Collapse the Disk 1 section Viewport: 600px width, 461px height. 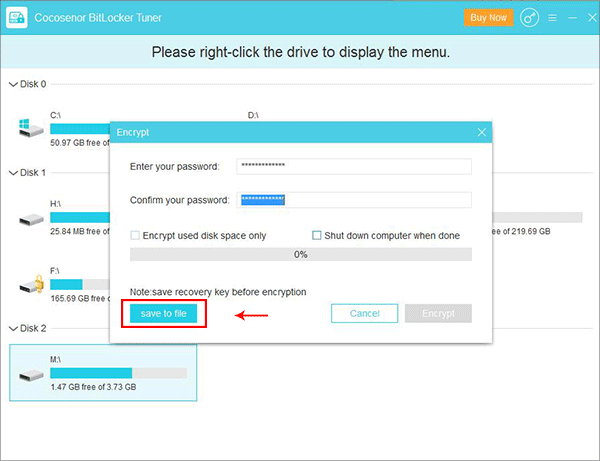tap(13, 173)
